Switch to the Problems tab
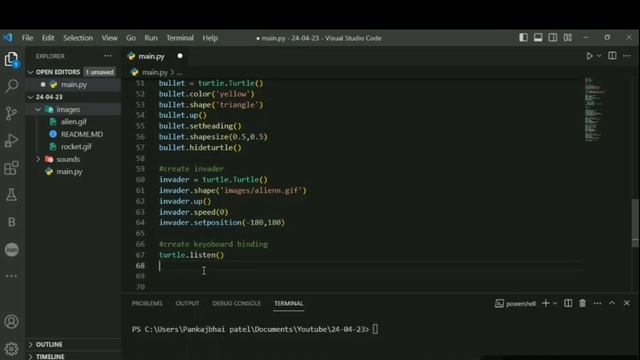 click(147, 303)
